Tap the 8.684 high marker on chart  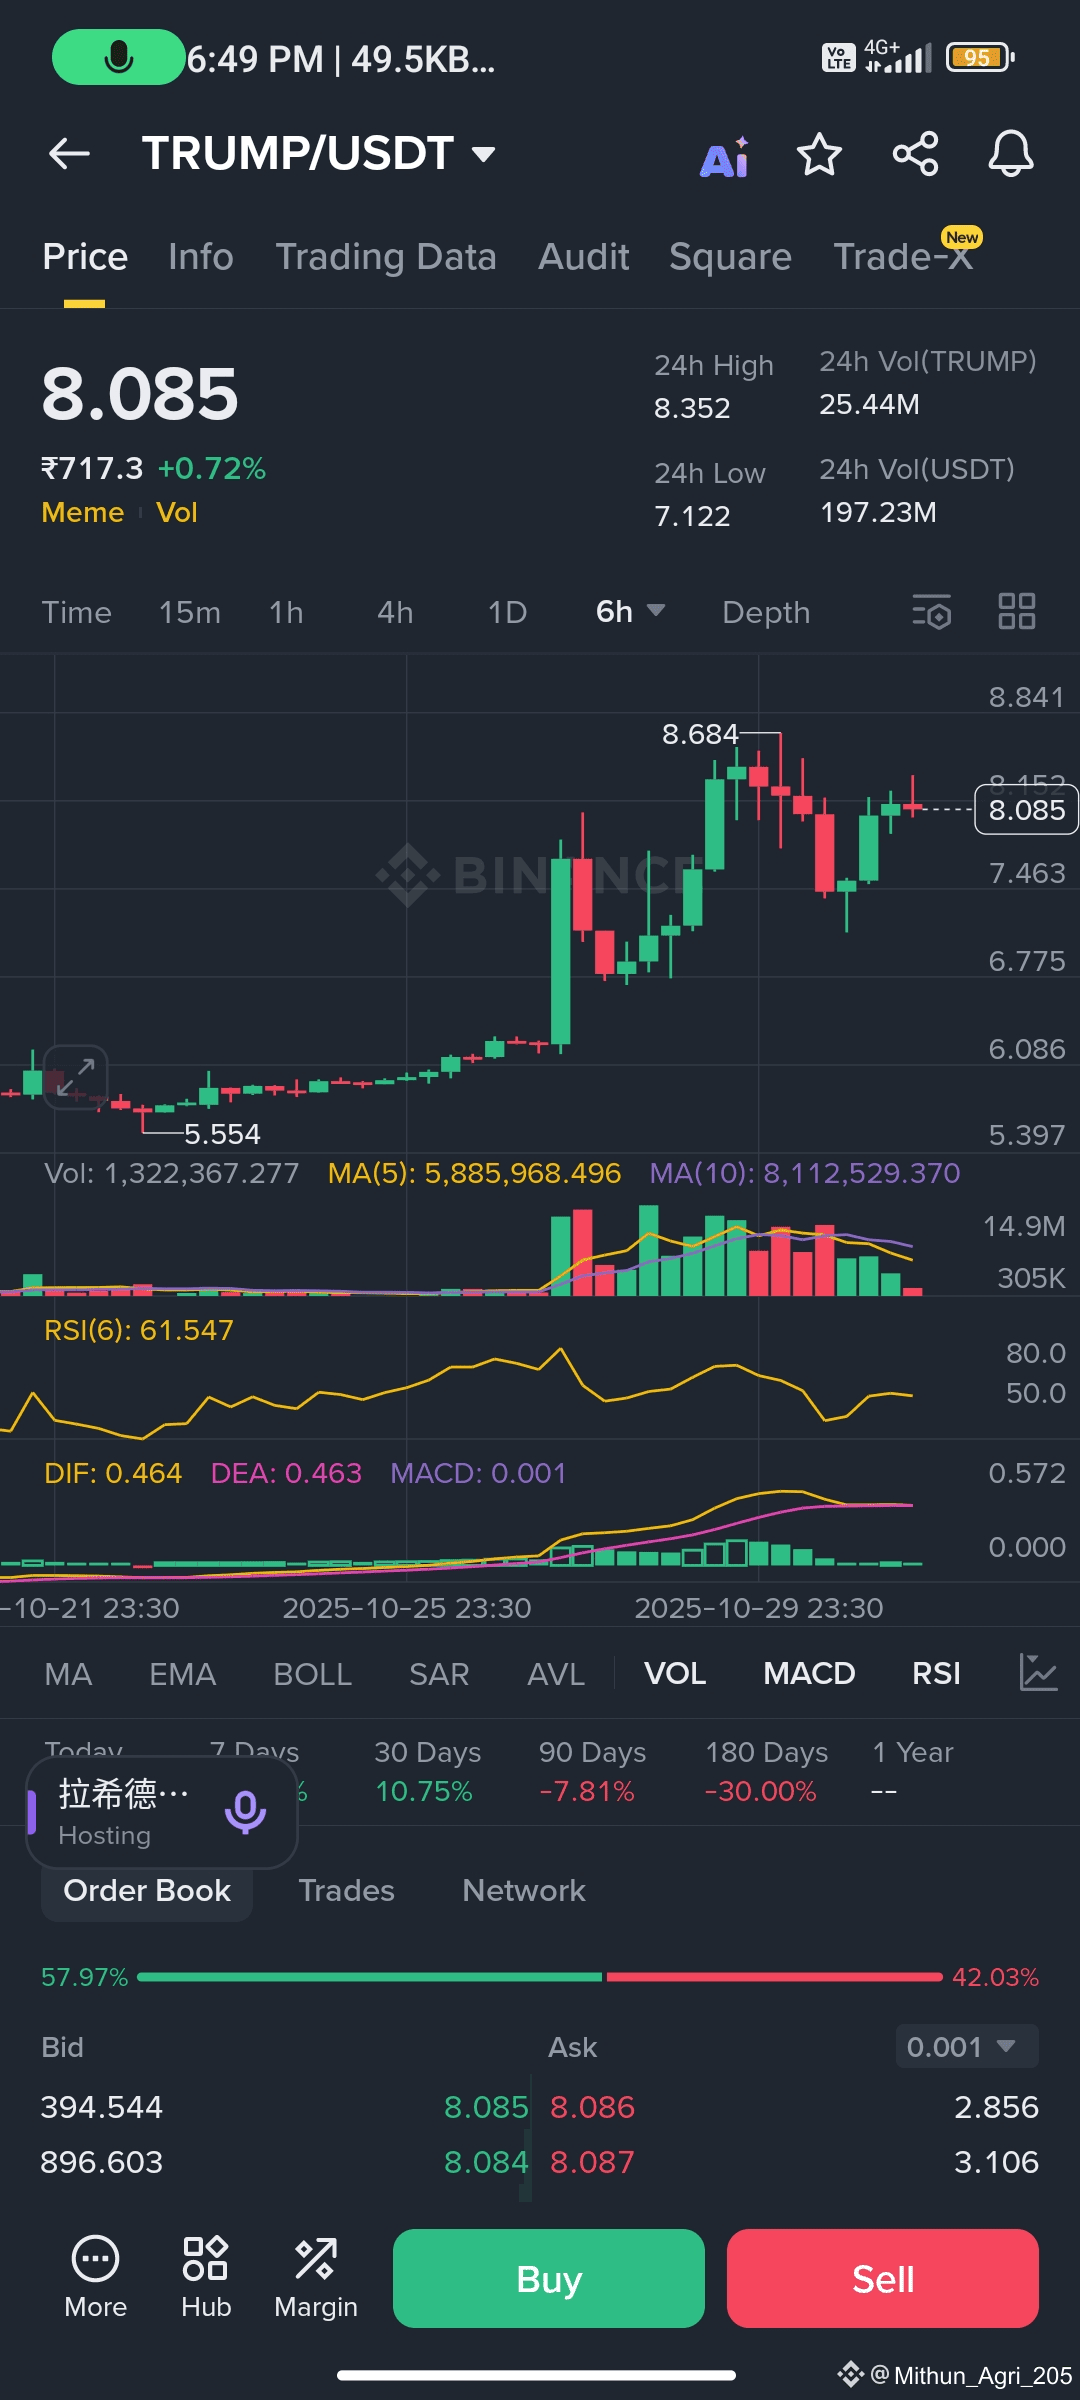coord(700,734)
